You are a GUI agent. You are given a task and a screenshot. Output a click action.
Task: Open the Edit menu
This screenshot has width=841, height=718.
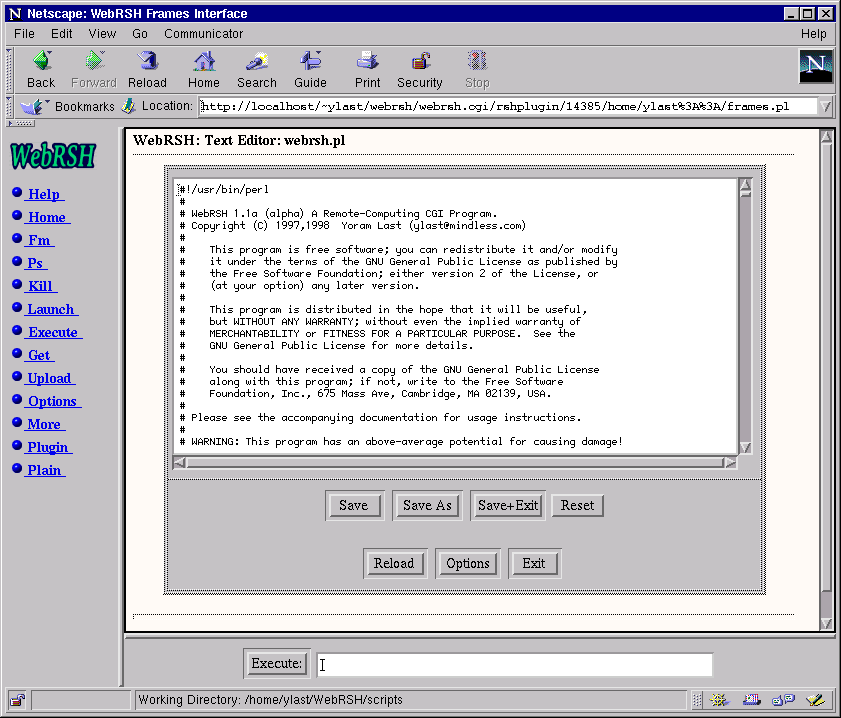click(x=62, y=34)
